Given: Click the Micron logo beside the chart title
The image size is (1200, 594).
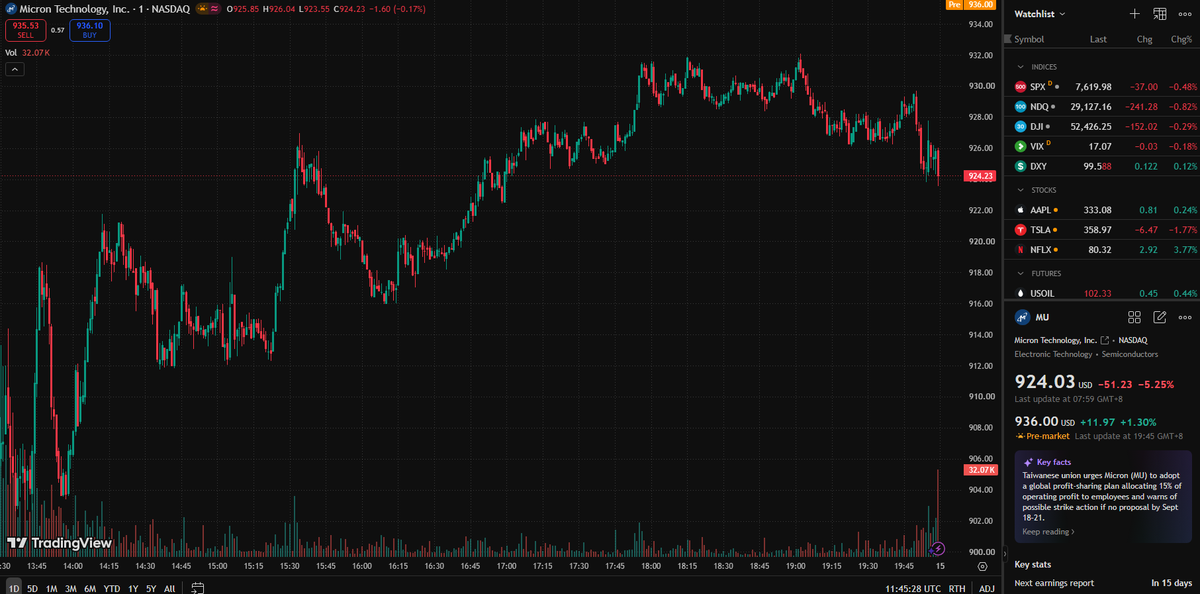Looking at the screenshot, I should 10,8.
